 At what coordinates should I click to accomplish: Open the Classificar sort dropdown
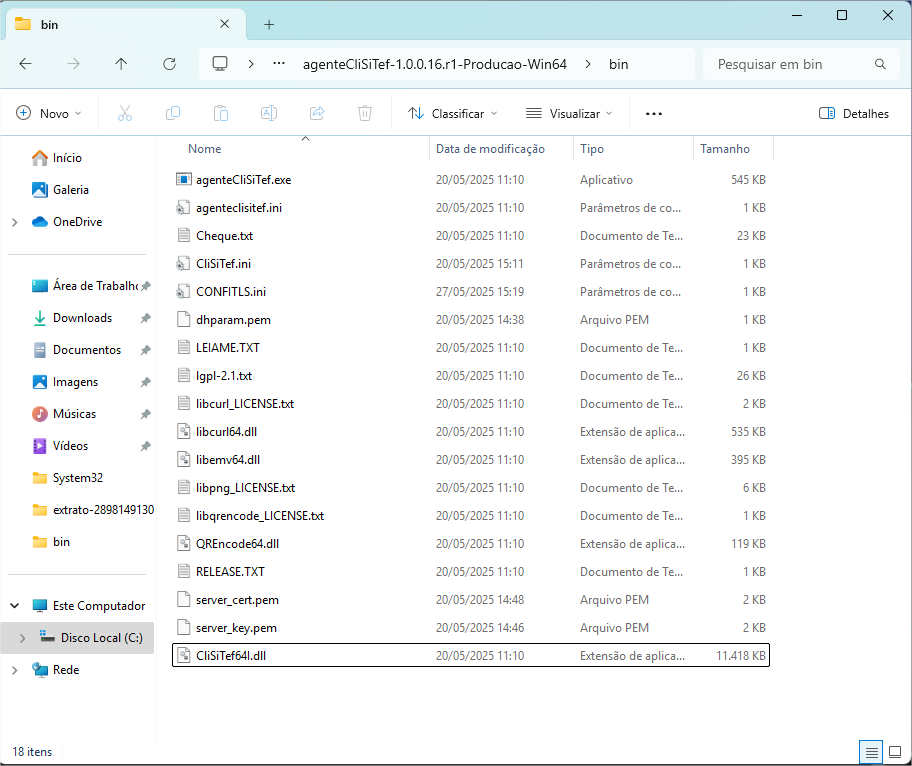point(452,114)
